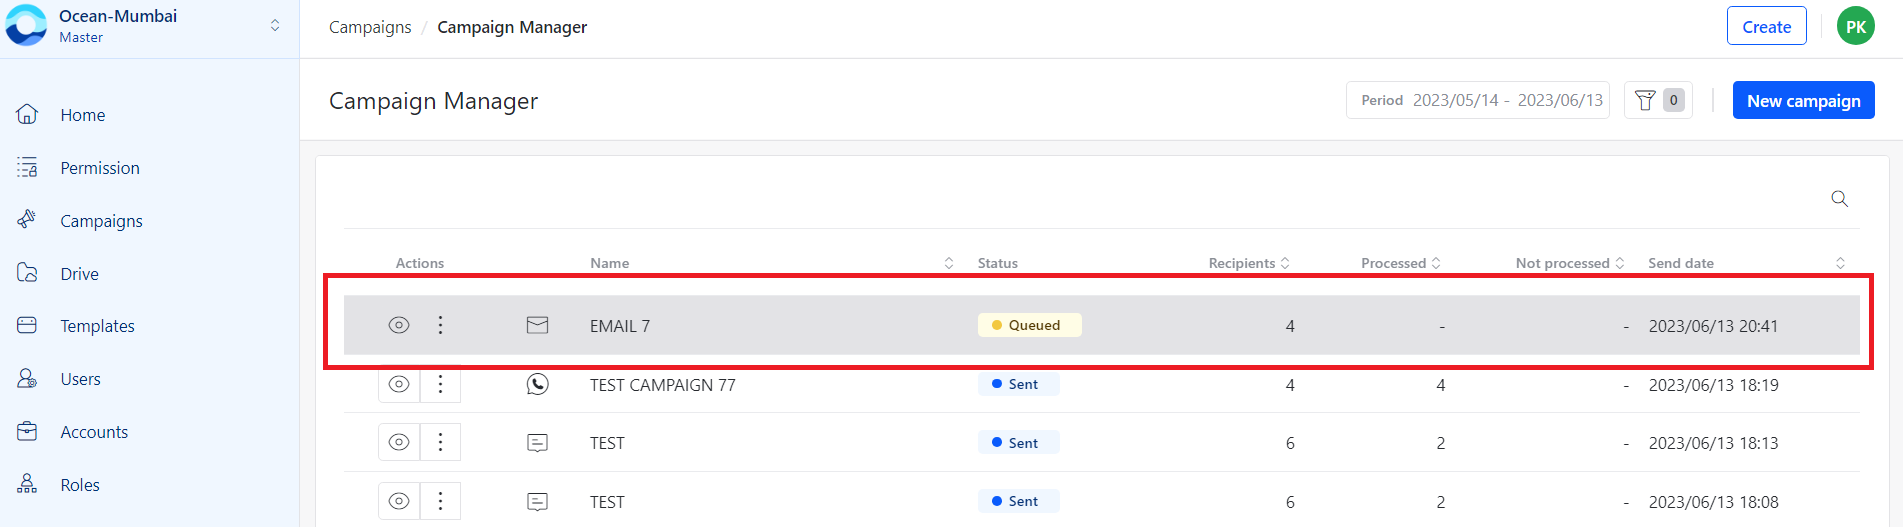Click send date 2023/06/13 18:08
The width and height of the screenshot is (1903, 527).
1713,502
